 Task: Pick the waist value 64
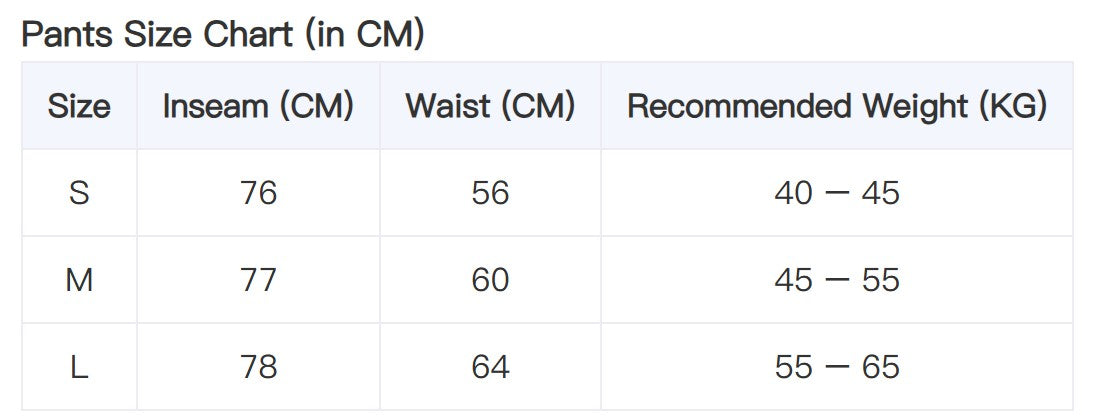click(x=490, y=367)
